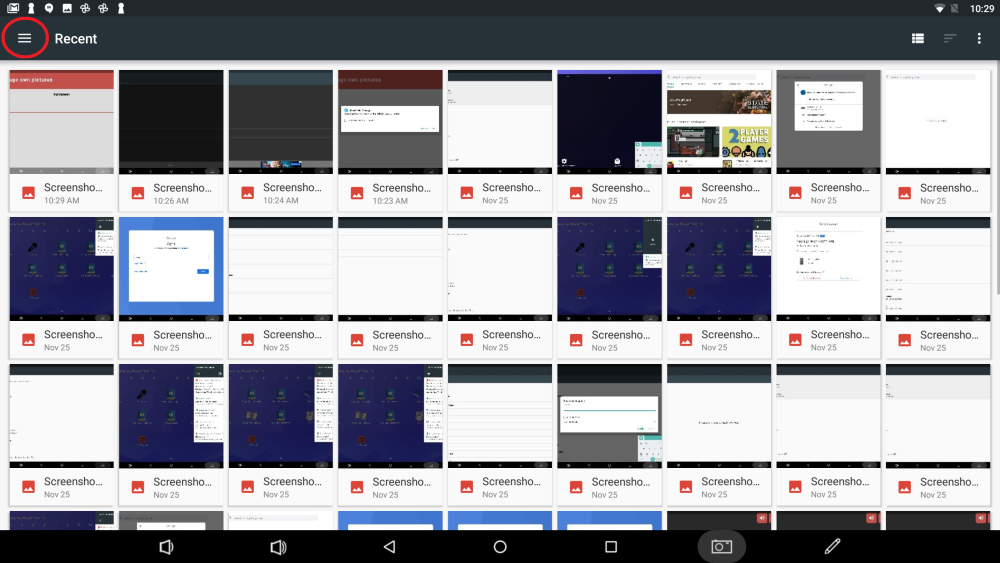
Task: Tap the volume up navigation icon
Action: coord(279,546)
